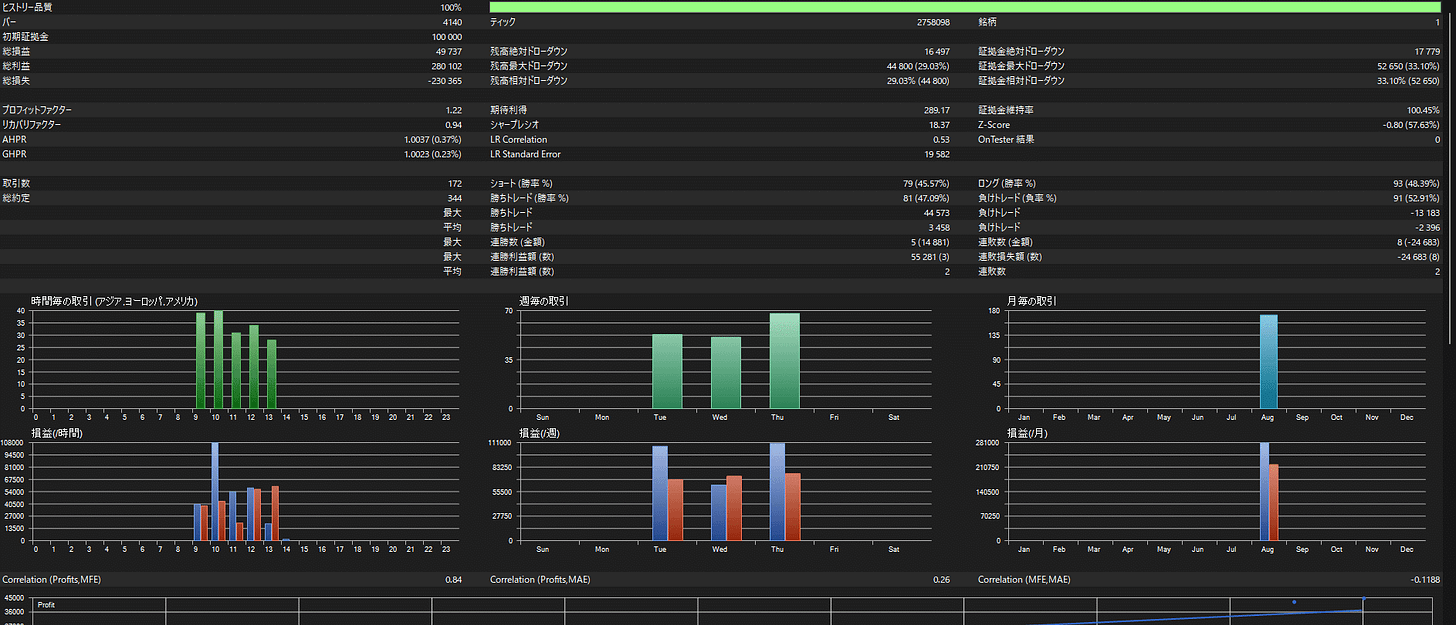Image resolution: width=1456 pixels, height=625 pixels.
Task: Click the Tue bar in the weekly trades chart
Action: pos(667,371)
